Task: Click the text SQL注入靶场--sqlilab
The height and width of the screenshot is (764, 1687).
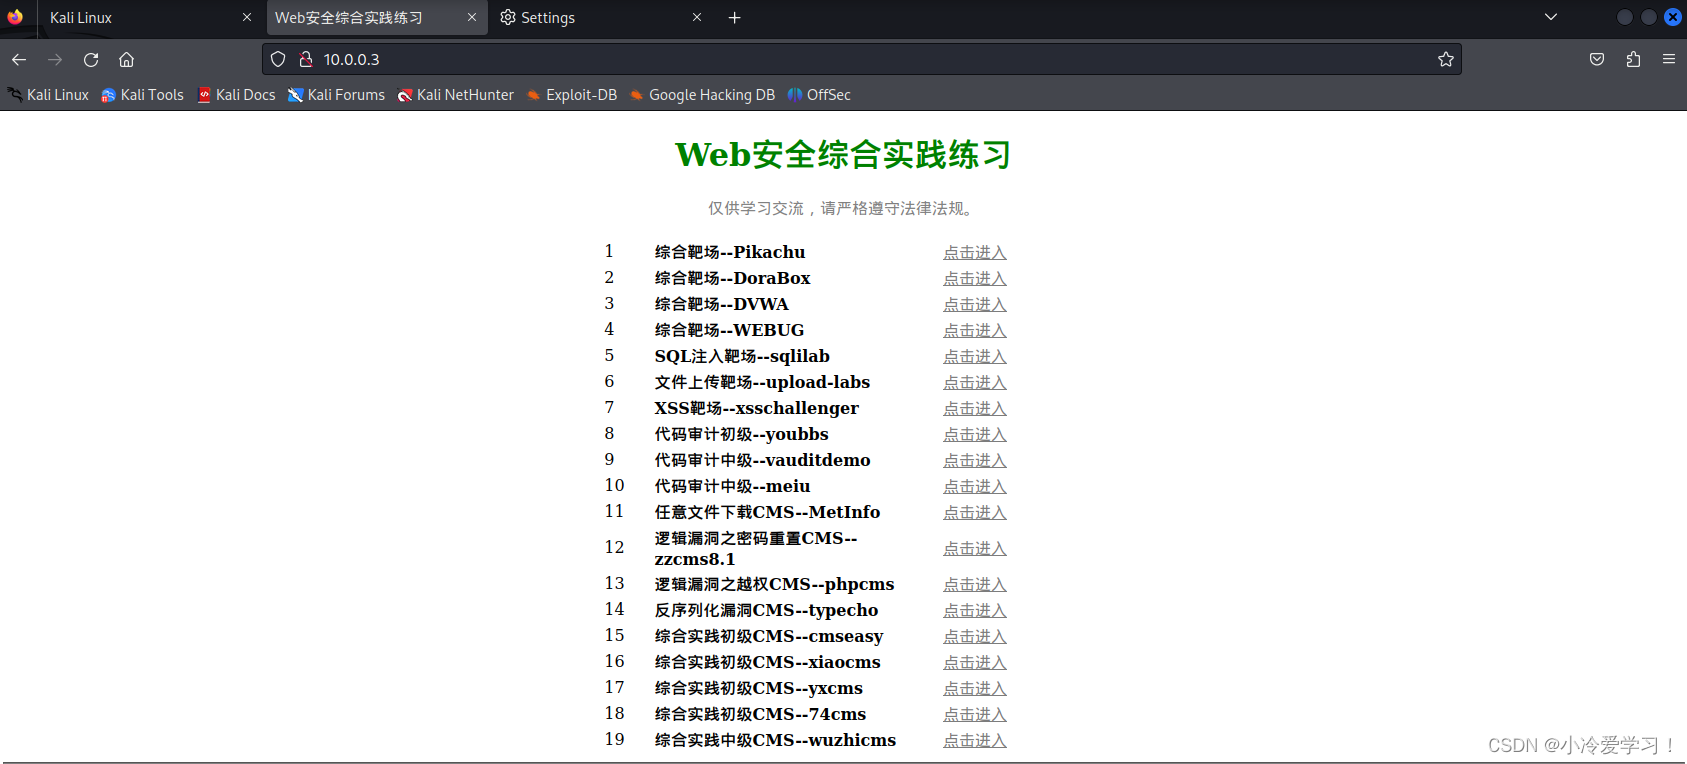Action: point(742,356)
